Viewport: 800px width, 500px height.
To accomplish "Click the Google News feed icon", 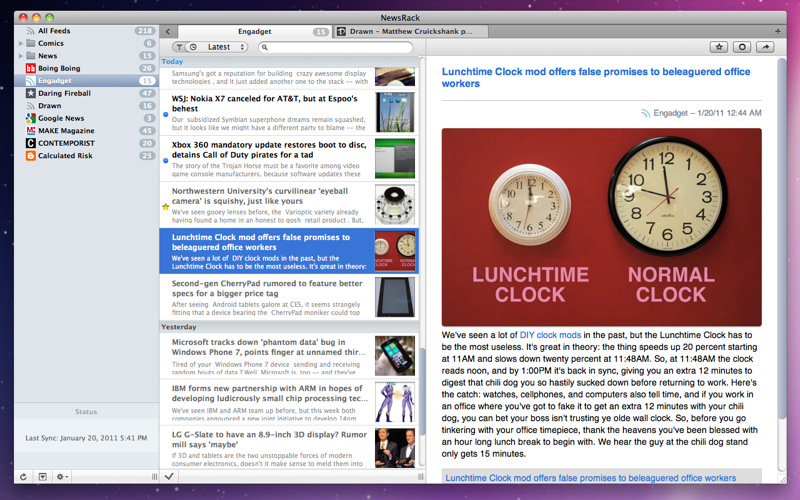I will click(x=31, y=118).
